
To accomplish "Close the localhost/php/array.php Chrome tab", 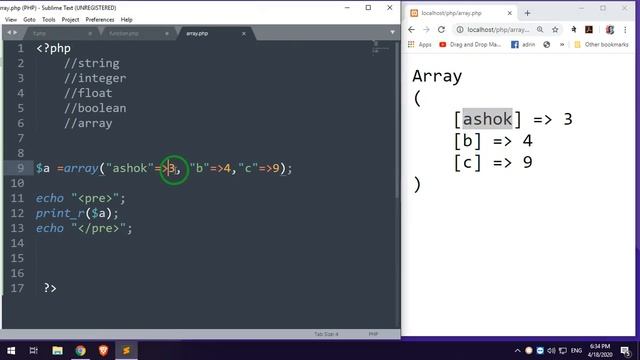I will coord(509,13).
